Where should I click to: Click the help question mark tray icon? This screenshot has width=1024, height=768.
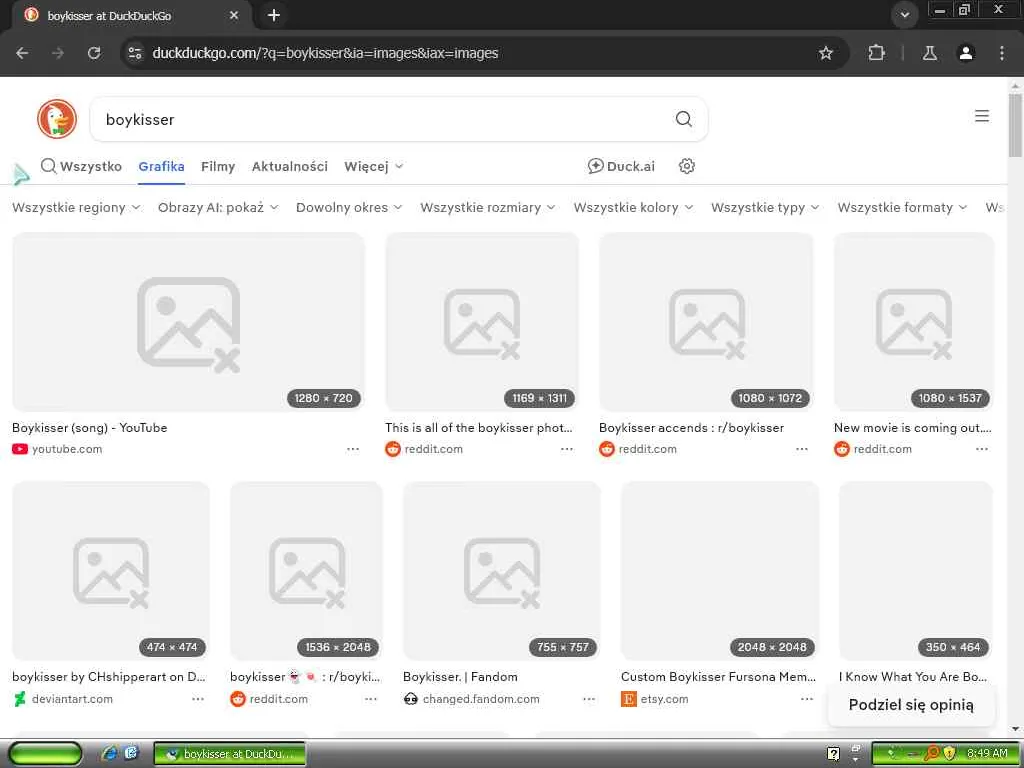tap(833, 754)
